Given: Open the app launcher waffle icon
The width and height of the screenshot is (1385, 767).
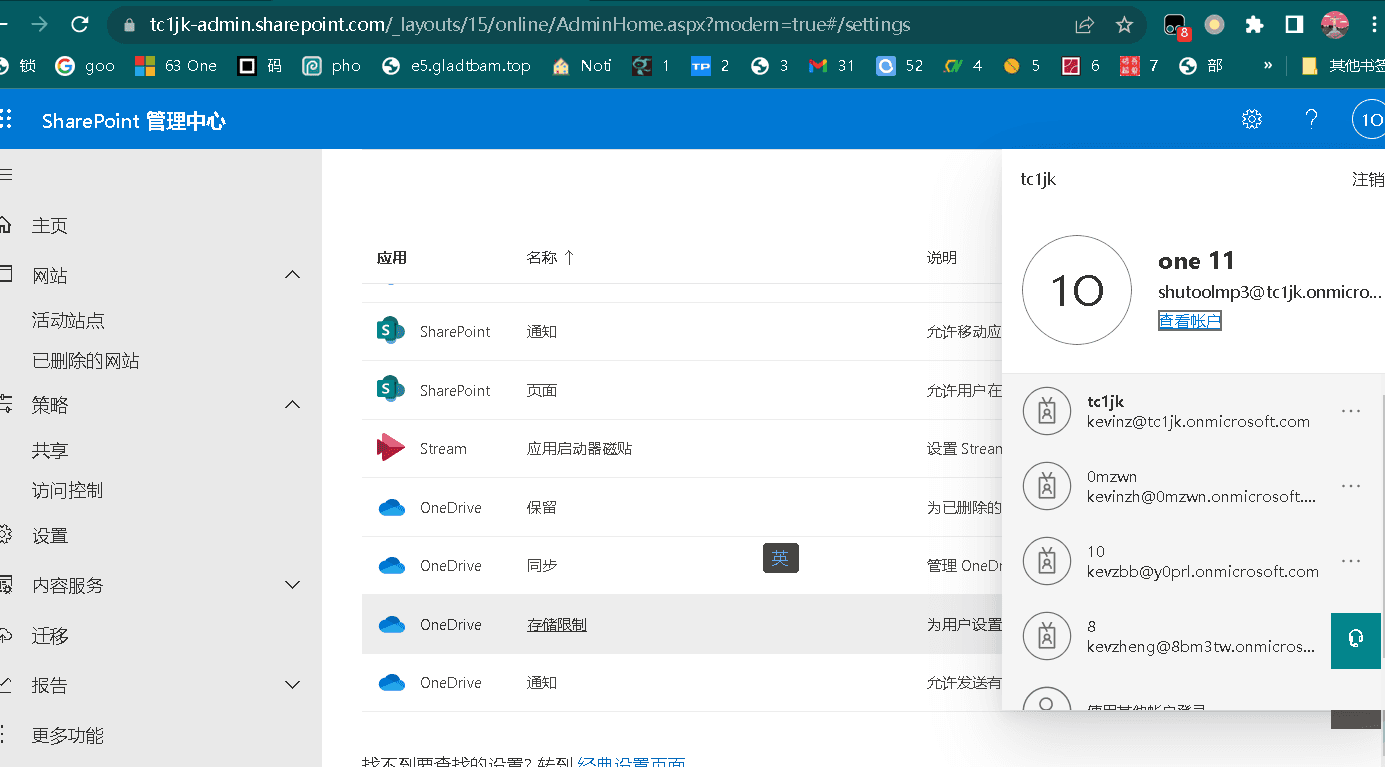Looking at the screenshot, I should (x=6, y=120).
